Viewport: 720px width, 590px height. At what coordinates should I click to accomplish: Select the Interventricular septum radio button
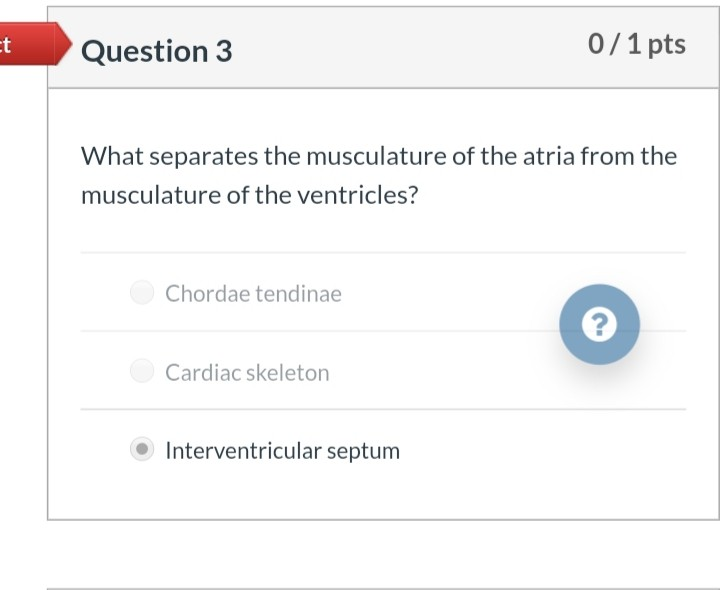[142, 449]
